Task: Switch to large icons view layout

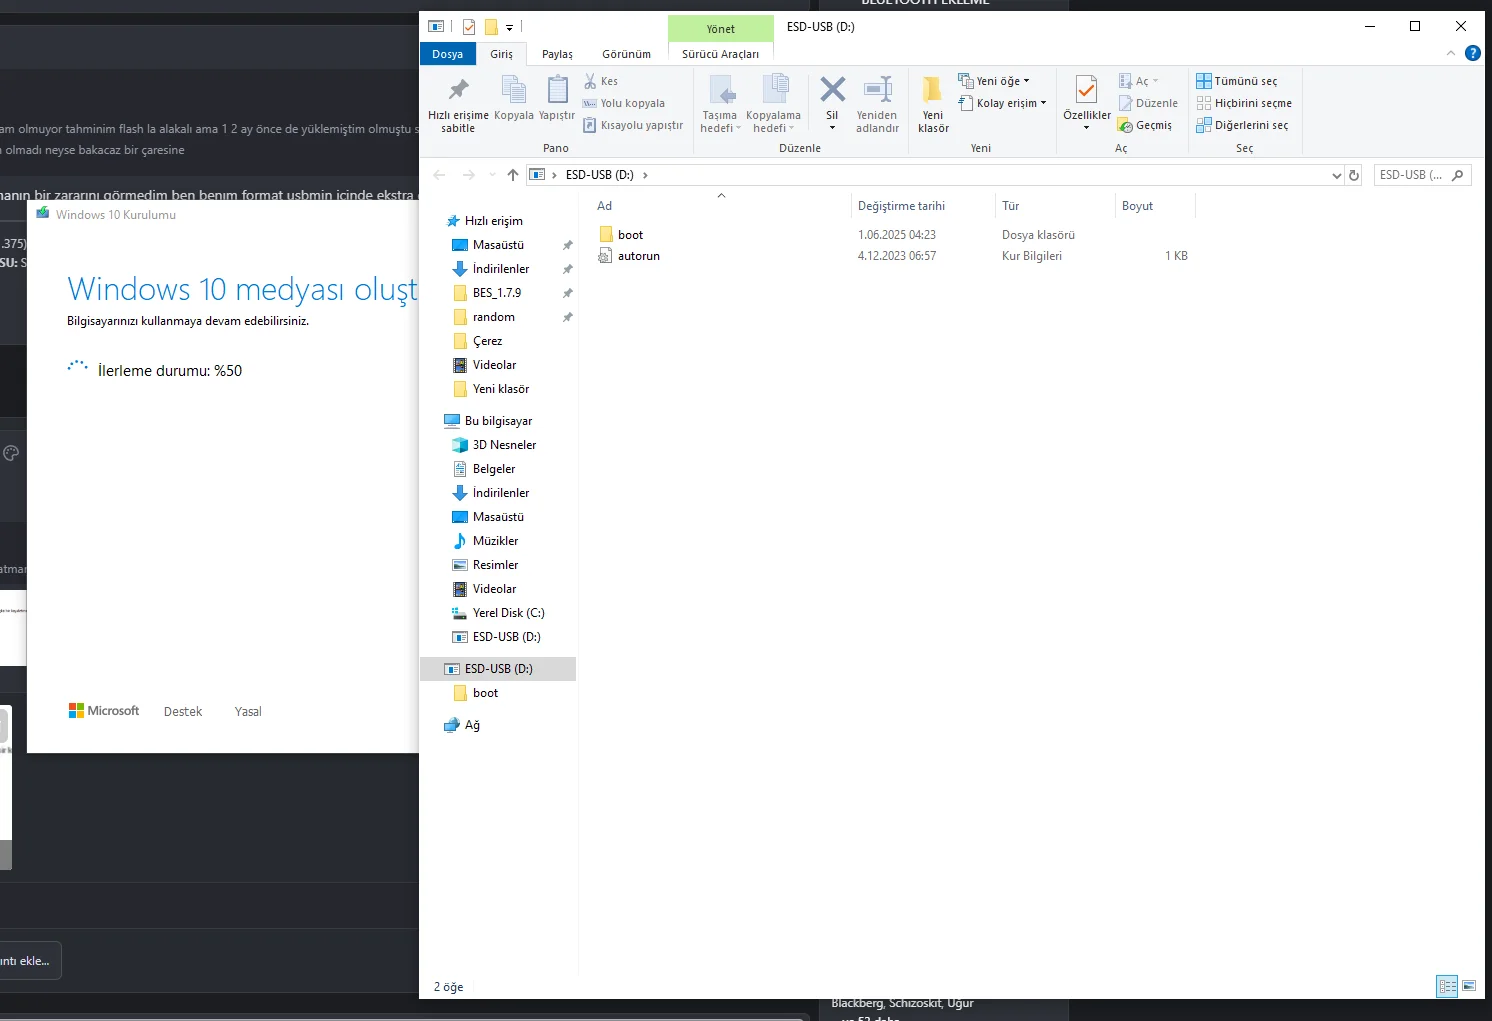Action: click(x=1469, y=986)
